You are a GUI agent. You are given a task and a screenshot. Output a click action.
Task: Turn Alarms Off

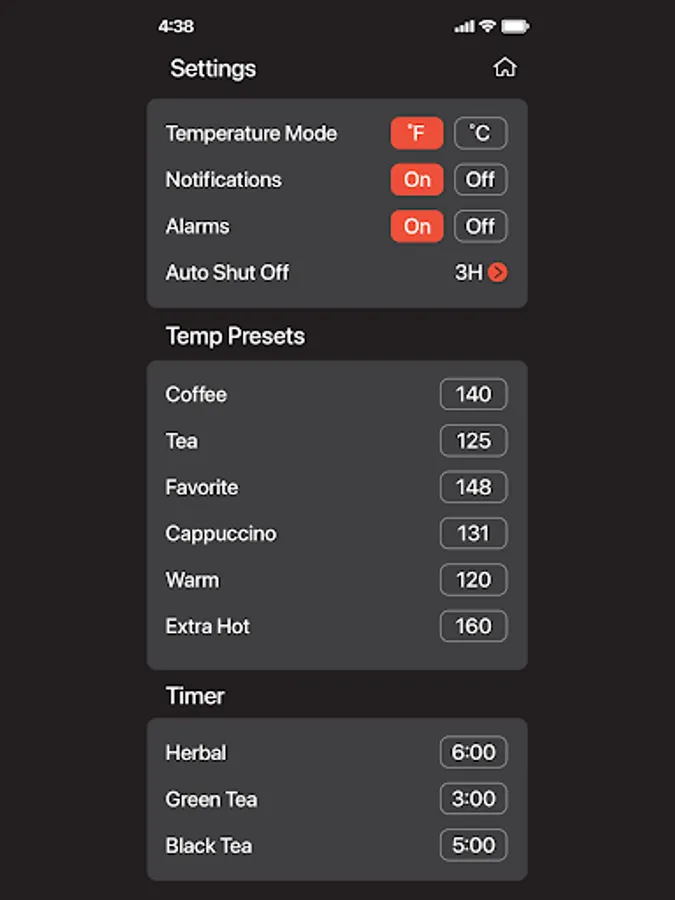[480, 226]
